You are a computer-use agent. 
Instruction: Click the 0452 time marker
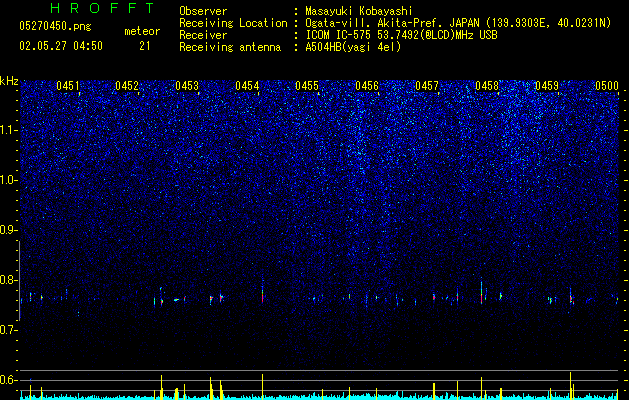127,86
